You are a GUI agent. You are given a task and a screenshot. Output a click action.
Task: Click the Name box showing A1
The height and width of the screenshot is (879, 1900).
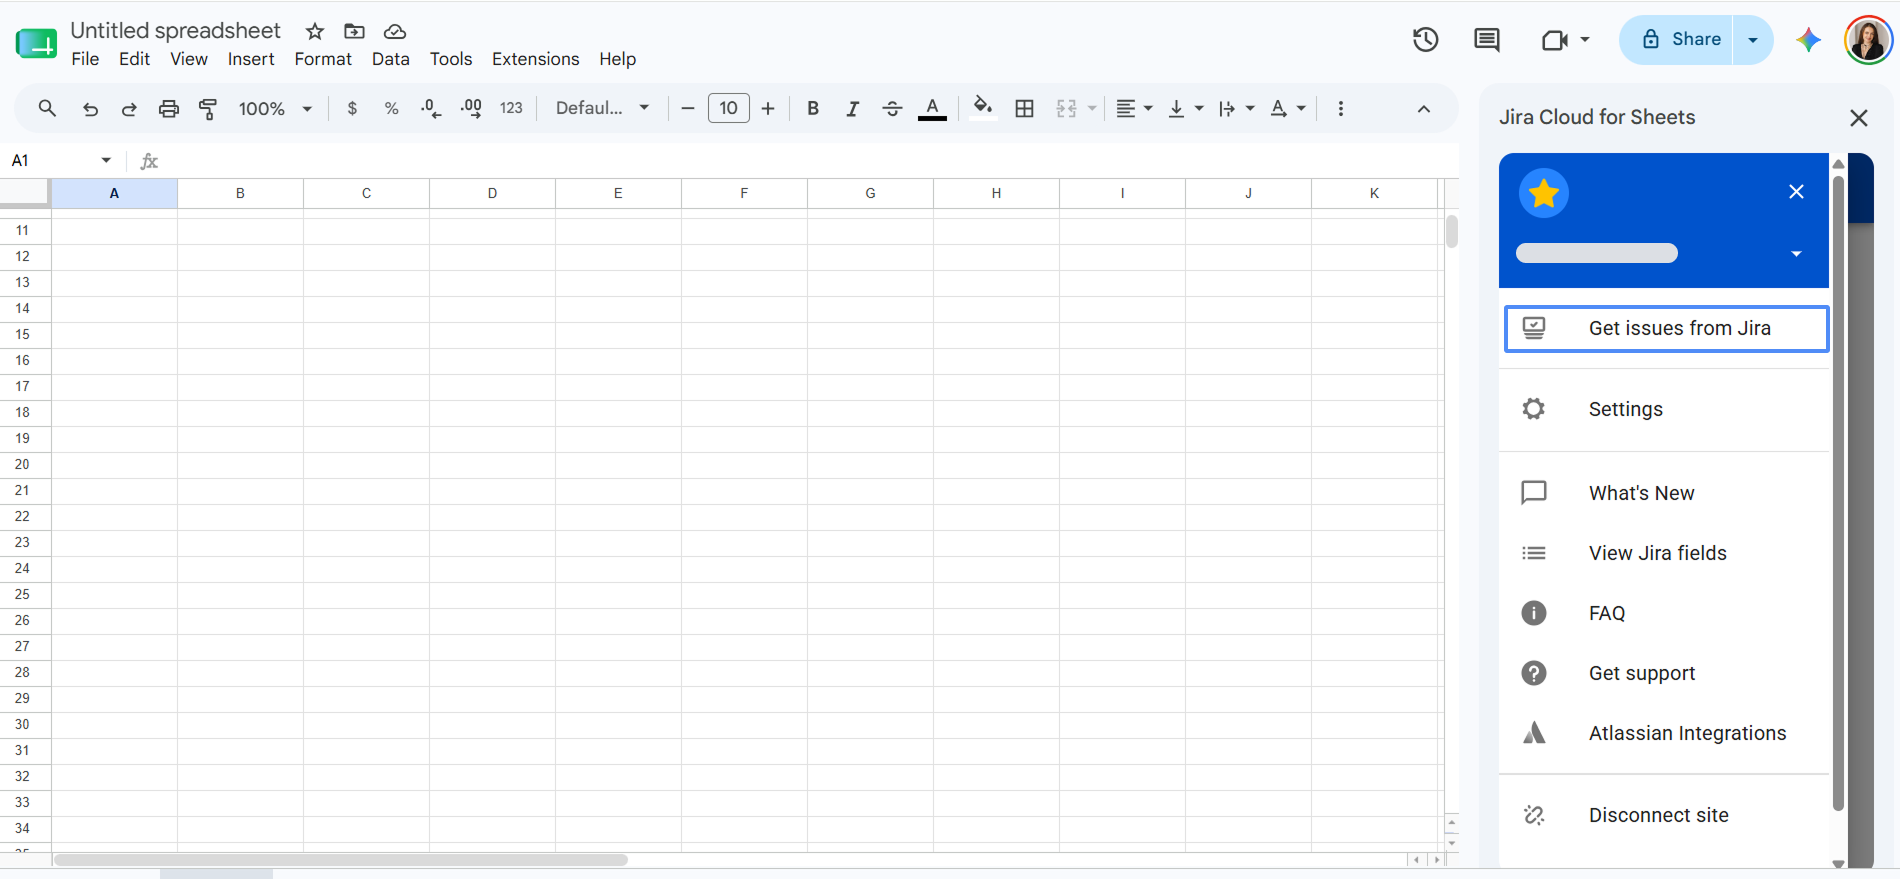(x=62, y=161)
